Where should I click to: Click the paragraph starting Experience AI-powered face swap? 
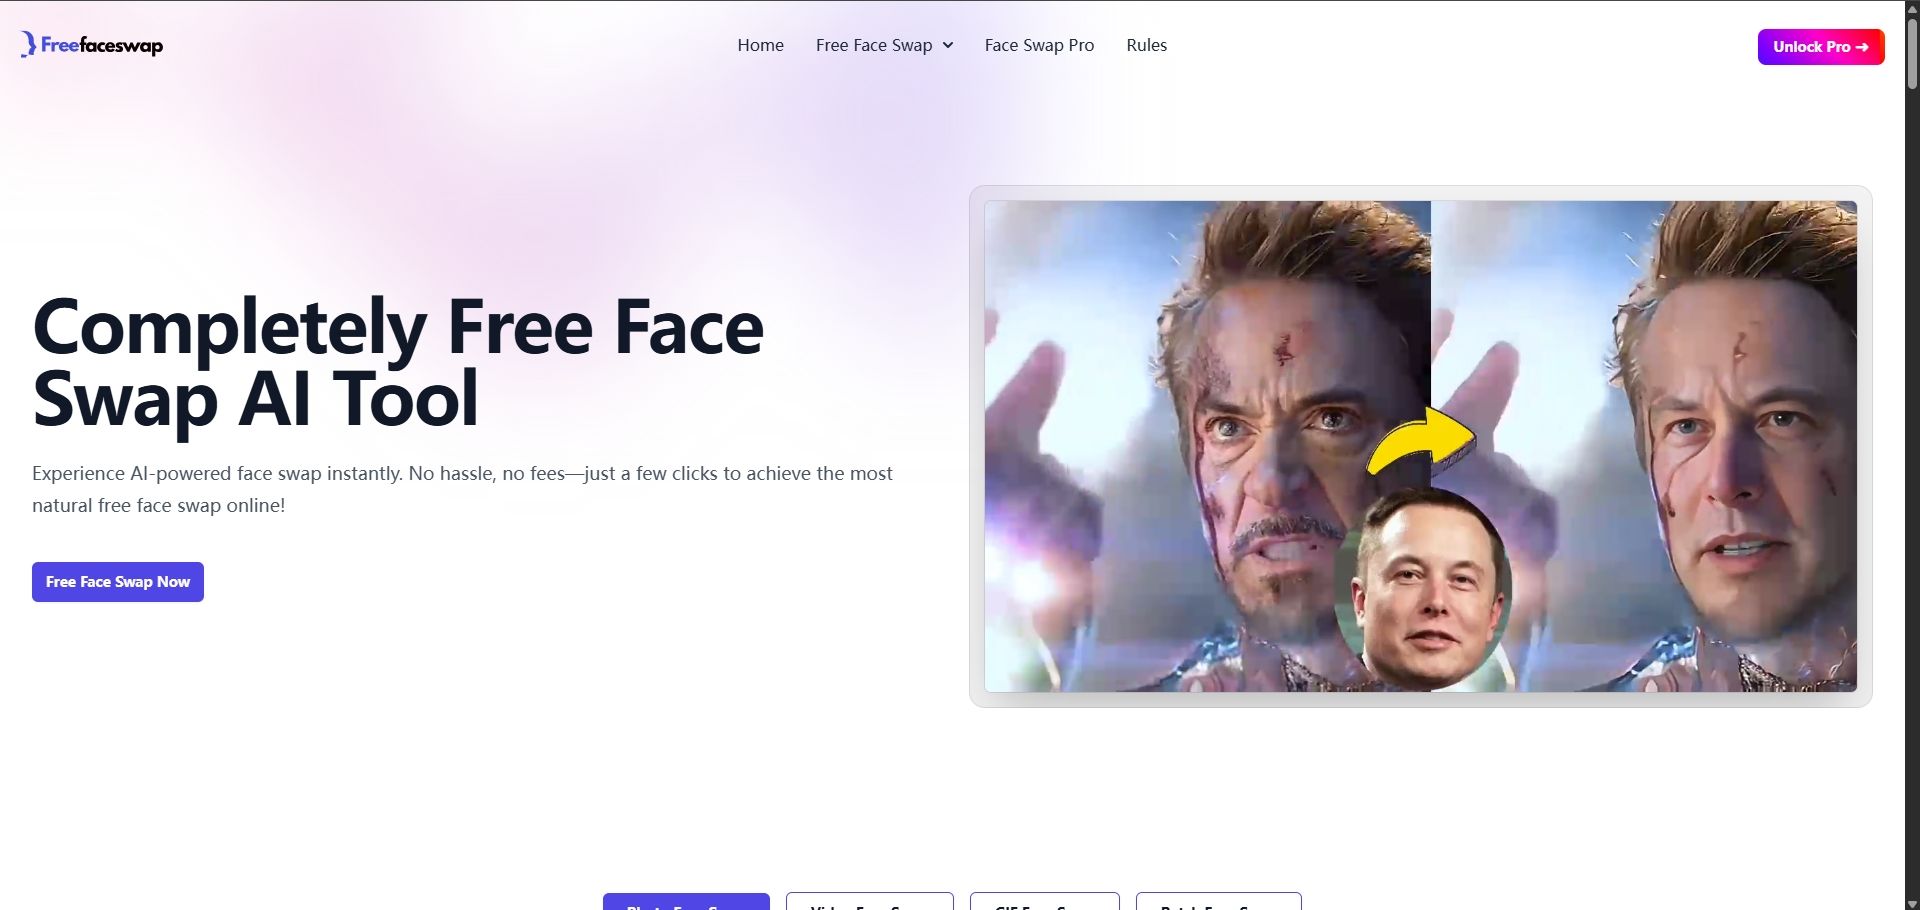(462, 489)
